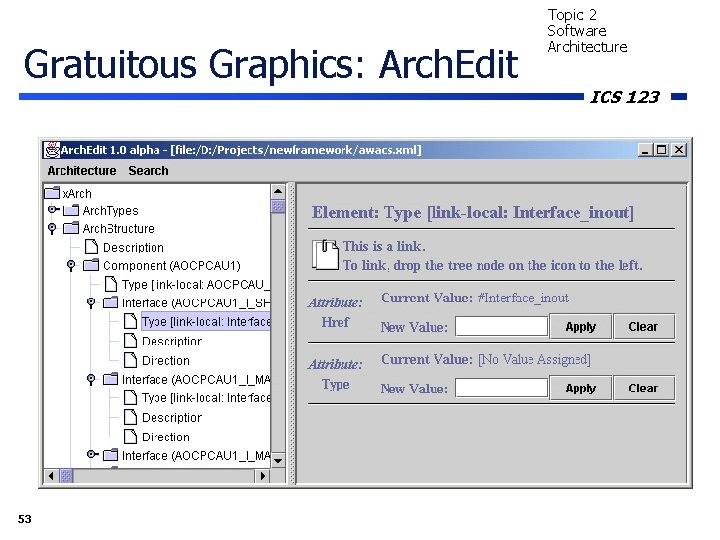Click the Type [link-local: AOCPCAU_ document icon
The height and width of the screenshot is (540, 720).
click(x=111, y=284)
